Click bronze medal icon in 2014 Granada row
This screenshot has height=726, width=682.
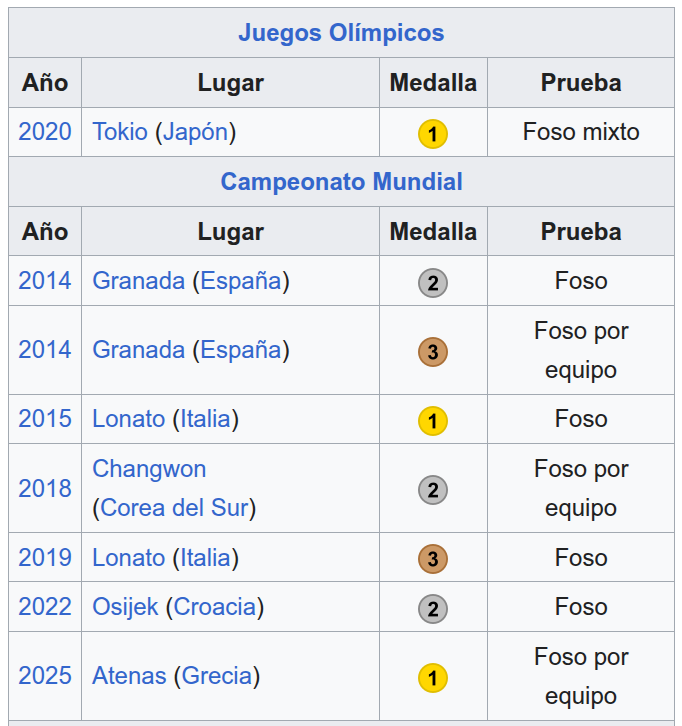pyautogui.click(x=432, y=352)
